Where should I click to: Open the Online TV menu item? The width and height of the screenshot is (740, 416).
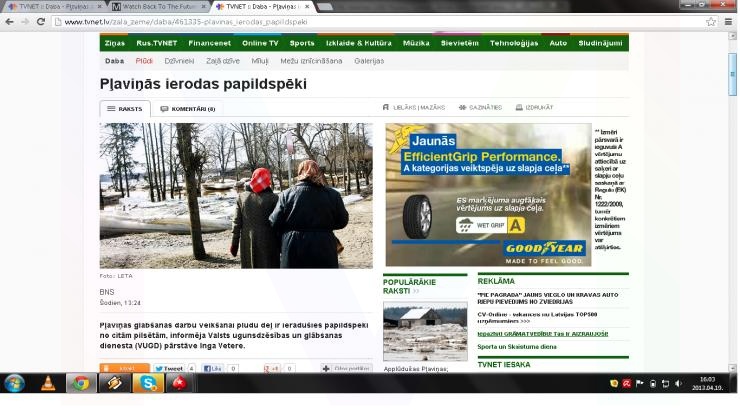[x=260, y=43]
